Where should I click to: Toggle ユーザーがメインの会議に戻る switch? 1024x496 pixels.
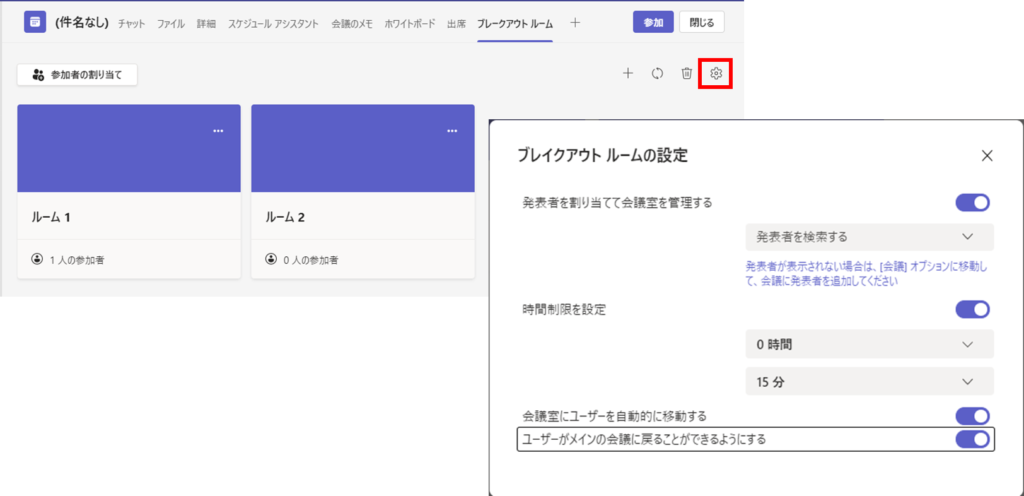[x=972, y=439]
